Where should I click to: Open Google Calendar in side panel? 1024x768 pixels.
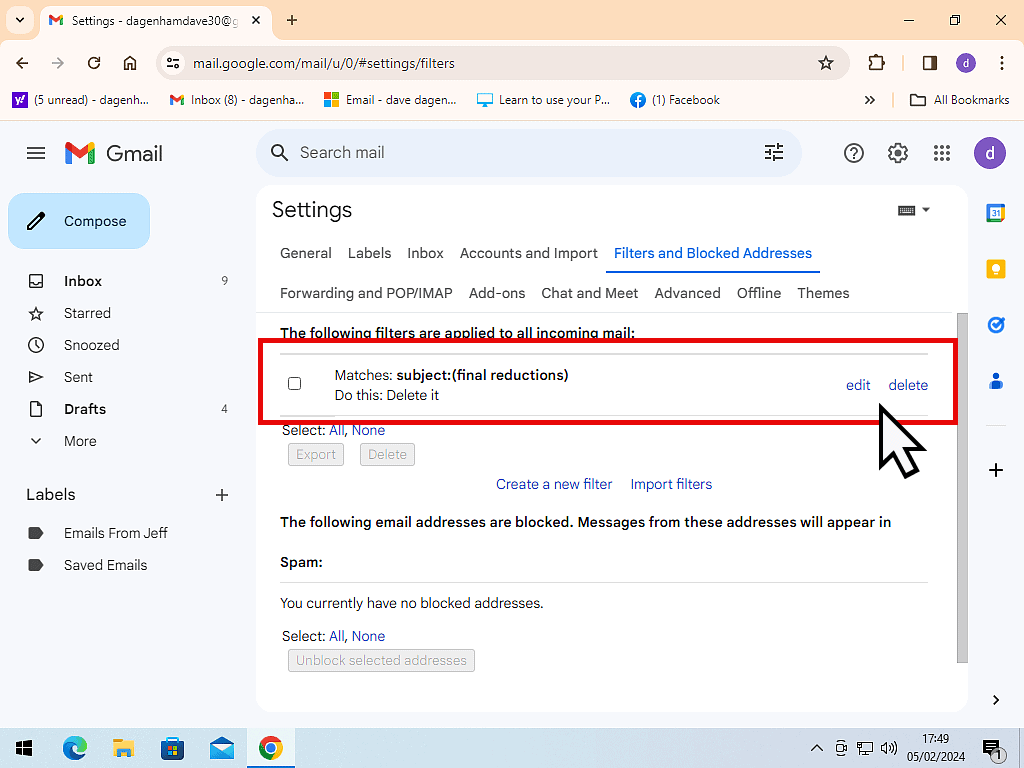click(995, 213)
